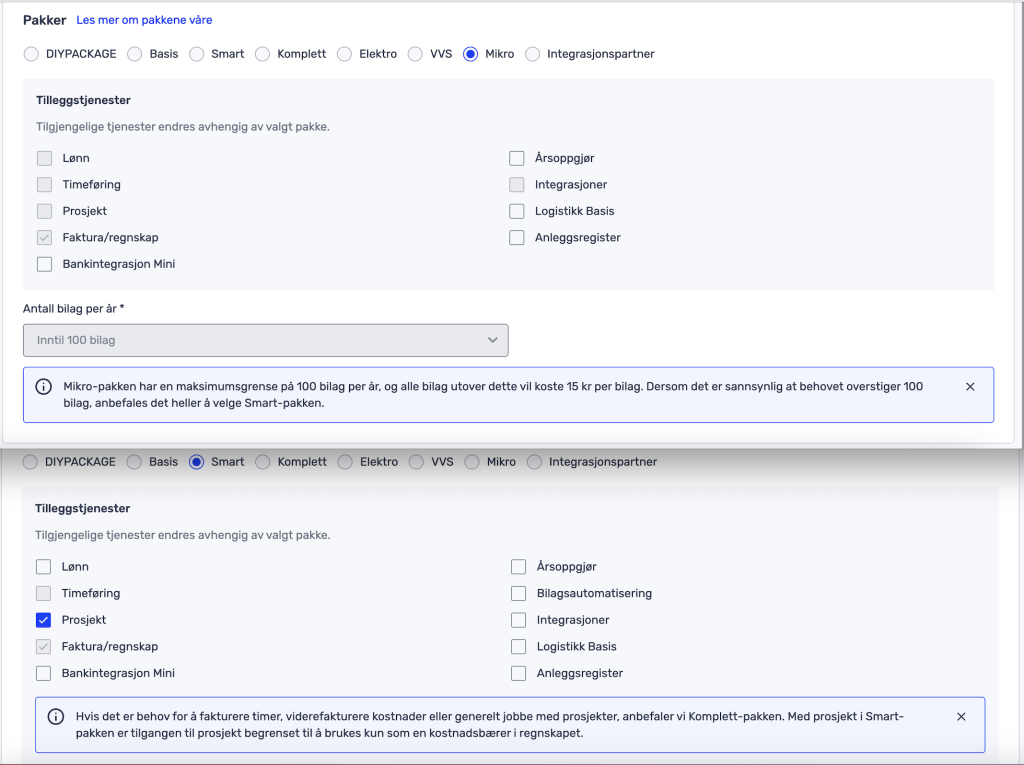Click info icon in the Mikro-pakken notice
1024x765 pixels.
44,387
